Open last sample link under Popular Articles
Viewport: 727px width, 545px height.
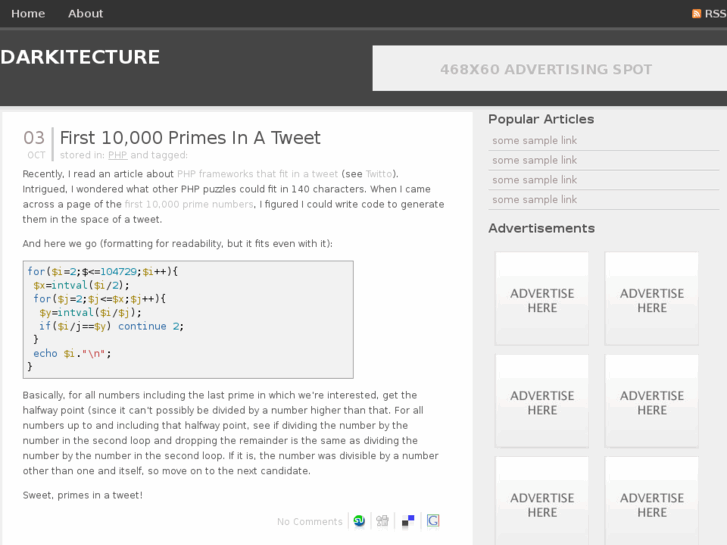tap(534, 200)
